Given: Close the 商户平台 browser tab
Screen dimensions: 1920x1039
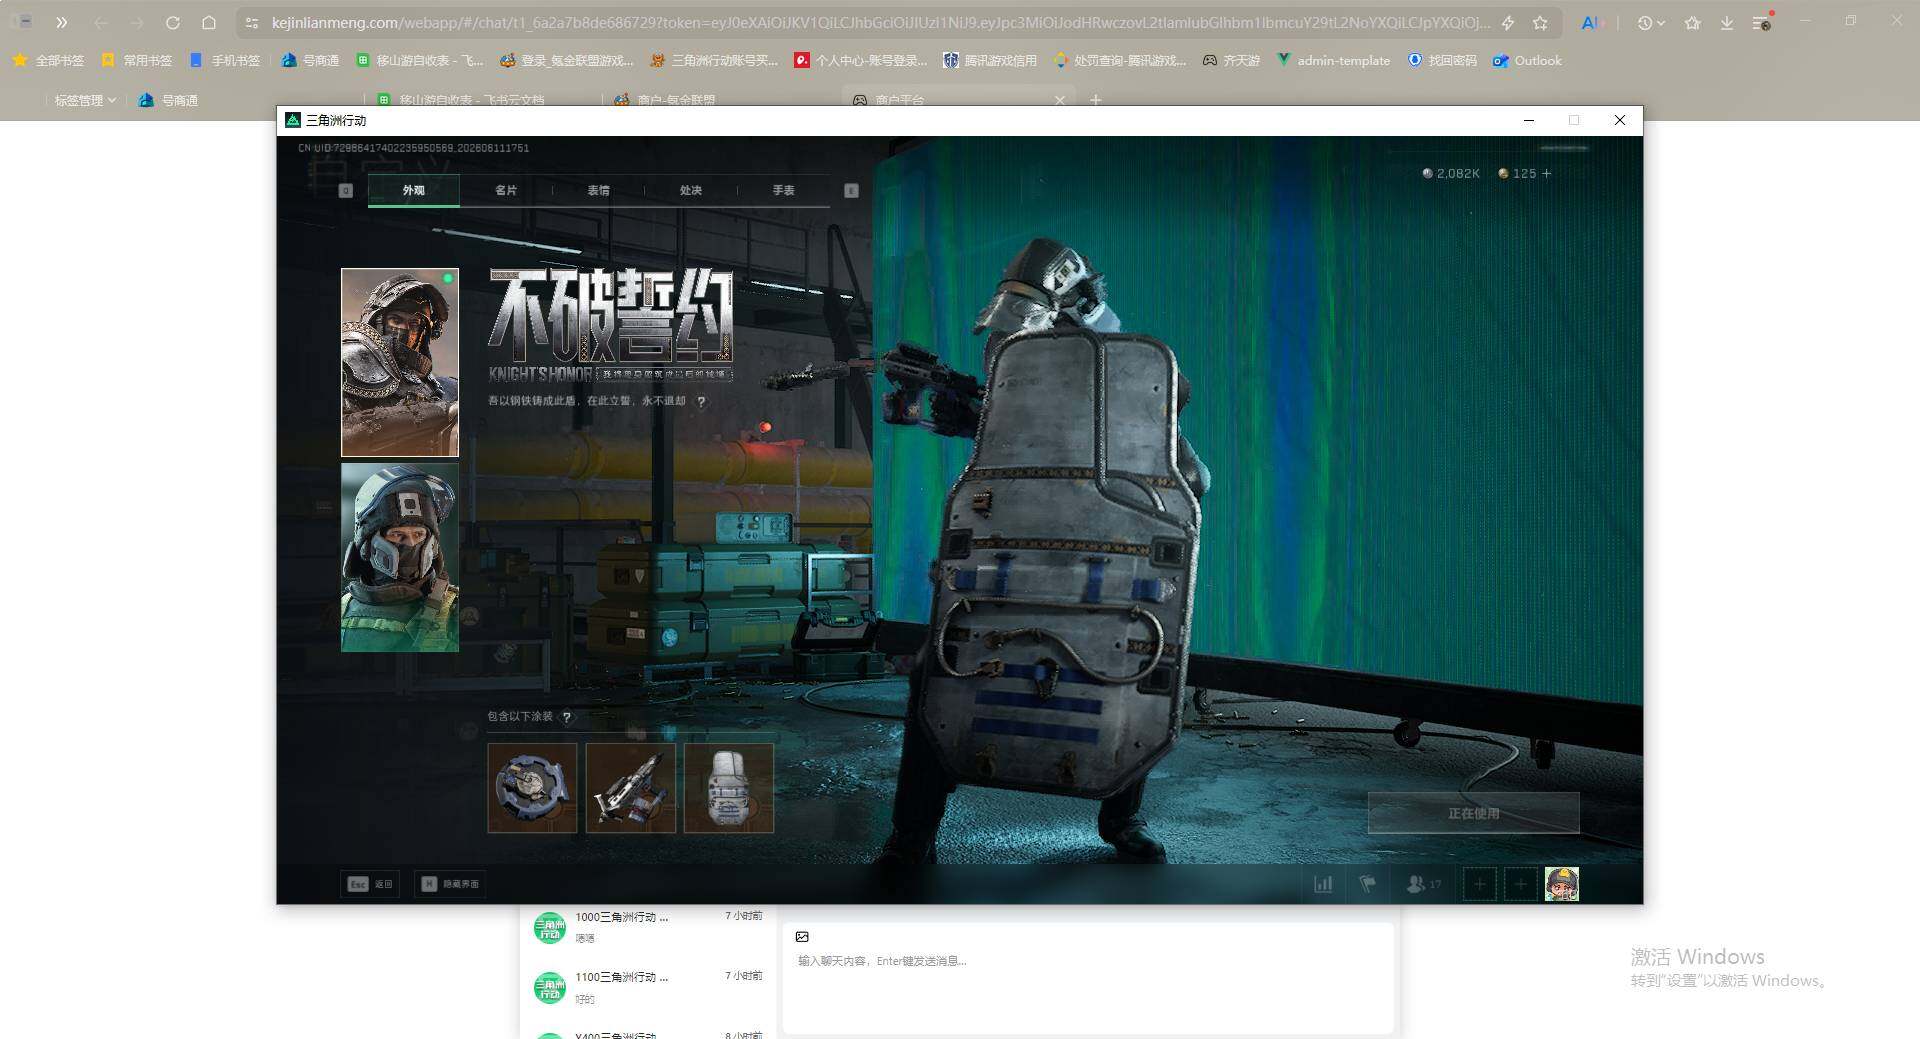Looking at the screenshot, I should tap(1060, 100).
